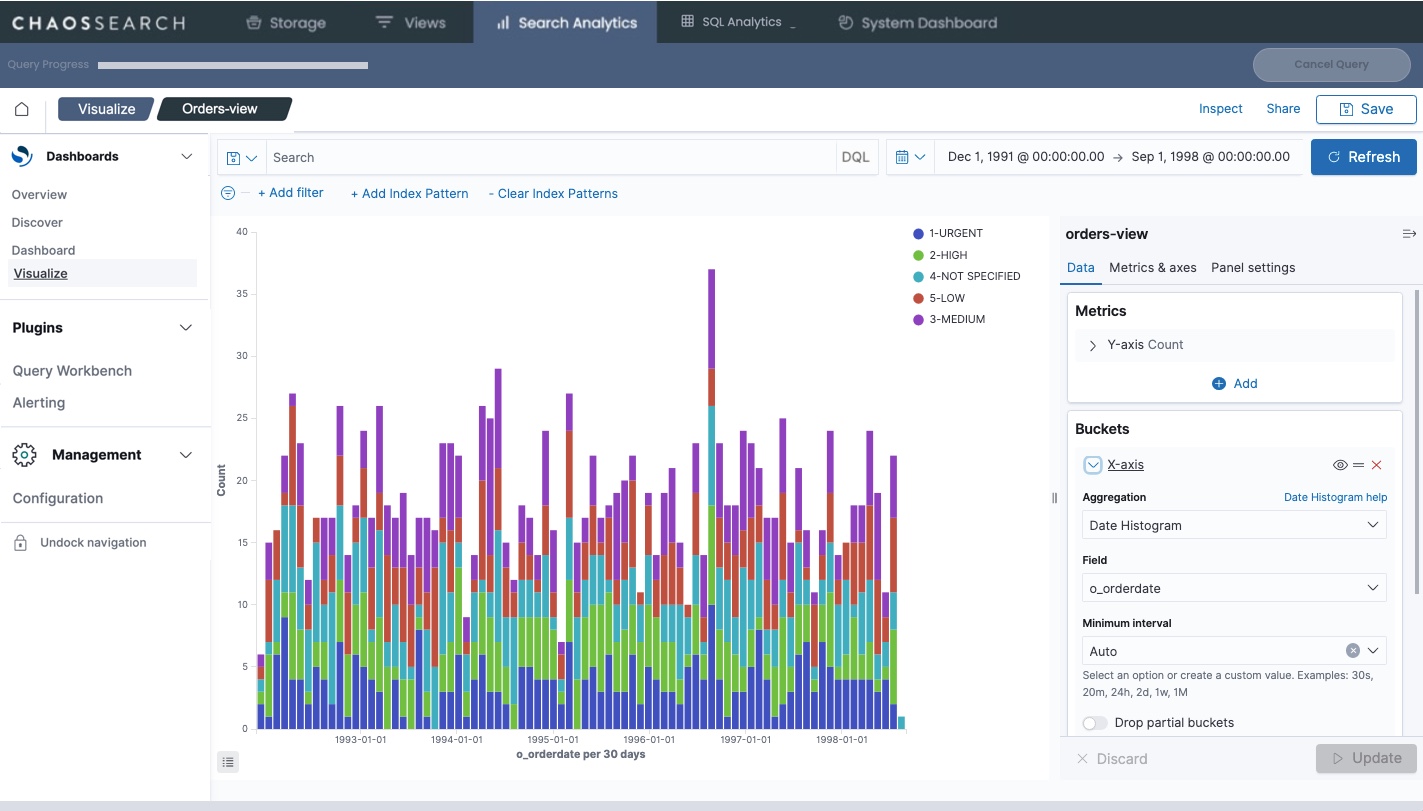This screenshot has height=811, width=1423.
Task: Click the Add Index Pattern link
Action: [x=409, y=193]
